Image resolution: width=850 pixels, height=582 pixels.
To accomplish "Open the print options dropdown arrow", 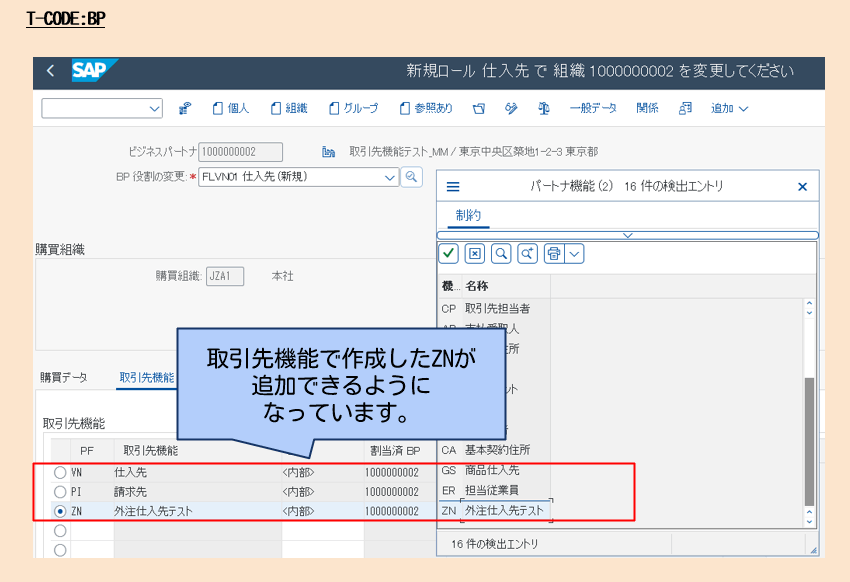I will pos(575,254).
